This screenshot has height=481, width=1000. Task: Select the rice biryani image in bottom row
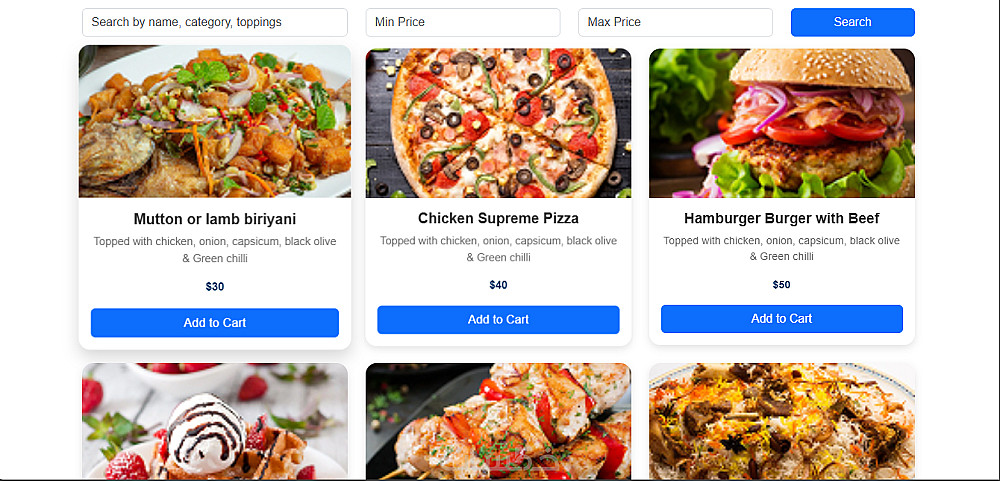[x=782, y=422]
